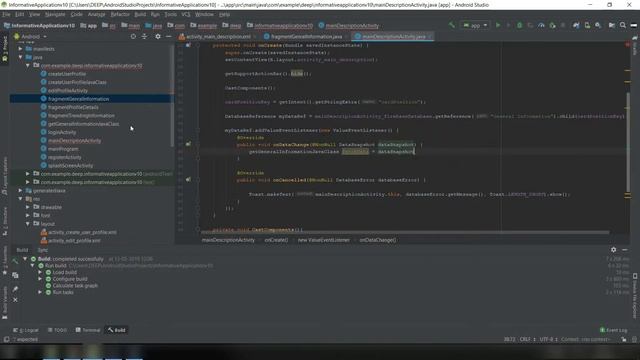Viewport: 640px width, 360px height.
Task: Select the Sync tab in the Build panel
Action: pos(42,250)
